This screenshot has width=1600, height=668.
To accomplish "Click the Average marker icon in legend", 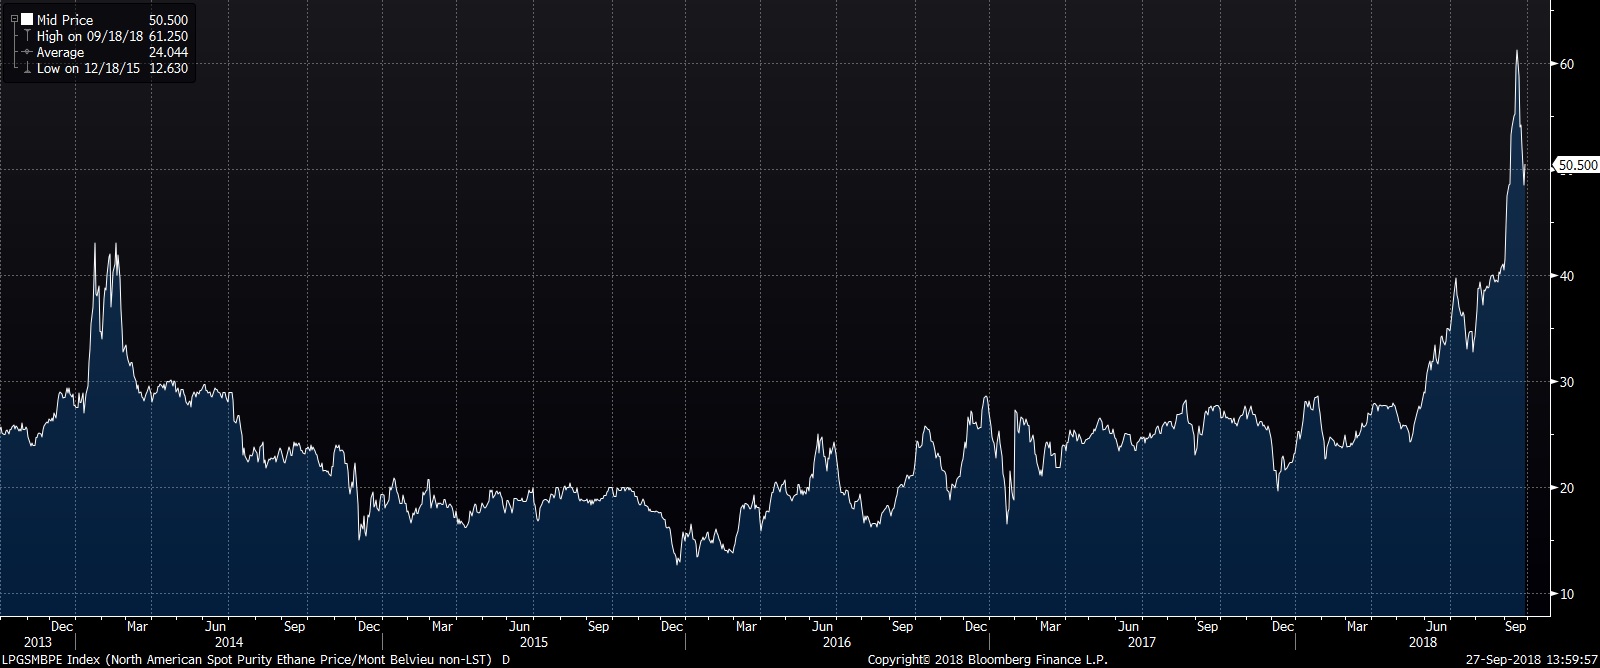I will tap(27, 52).
